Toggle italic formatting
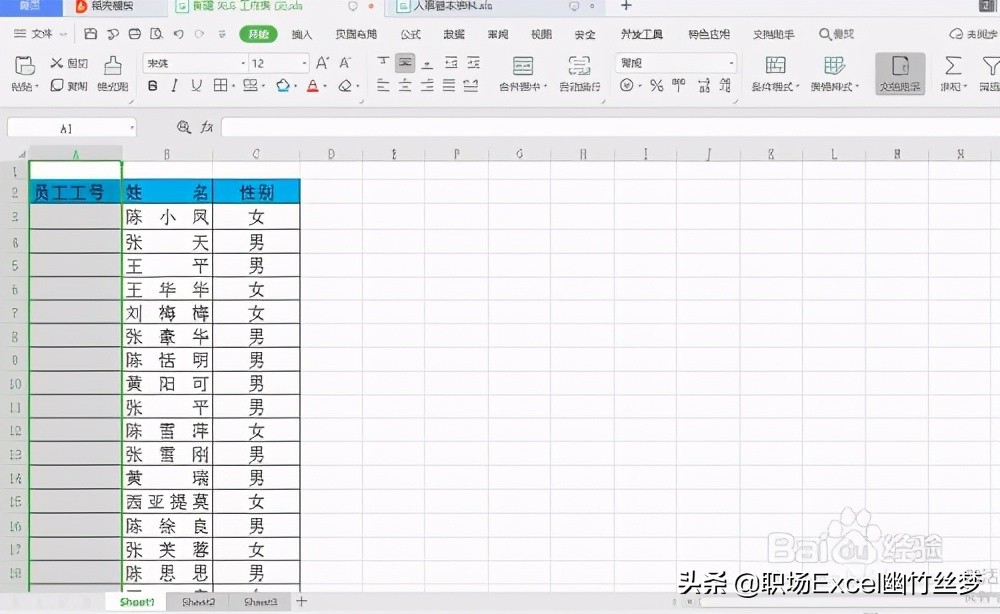The height and width of the screenshot is (614, 1000). [x=173, y=87]
